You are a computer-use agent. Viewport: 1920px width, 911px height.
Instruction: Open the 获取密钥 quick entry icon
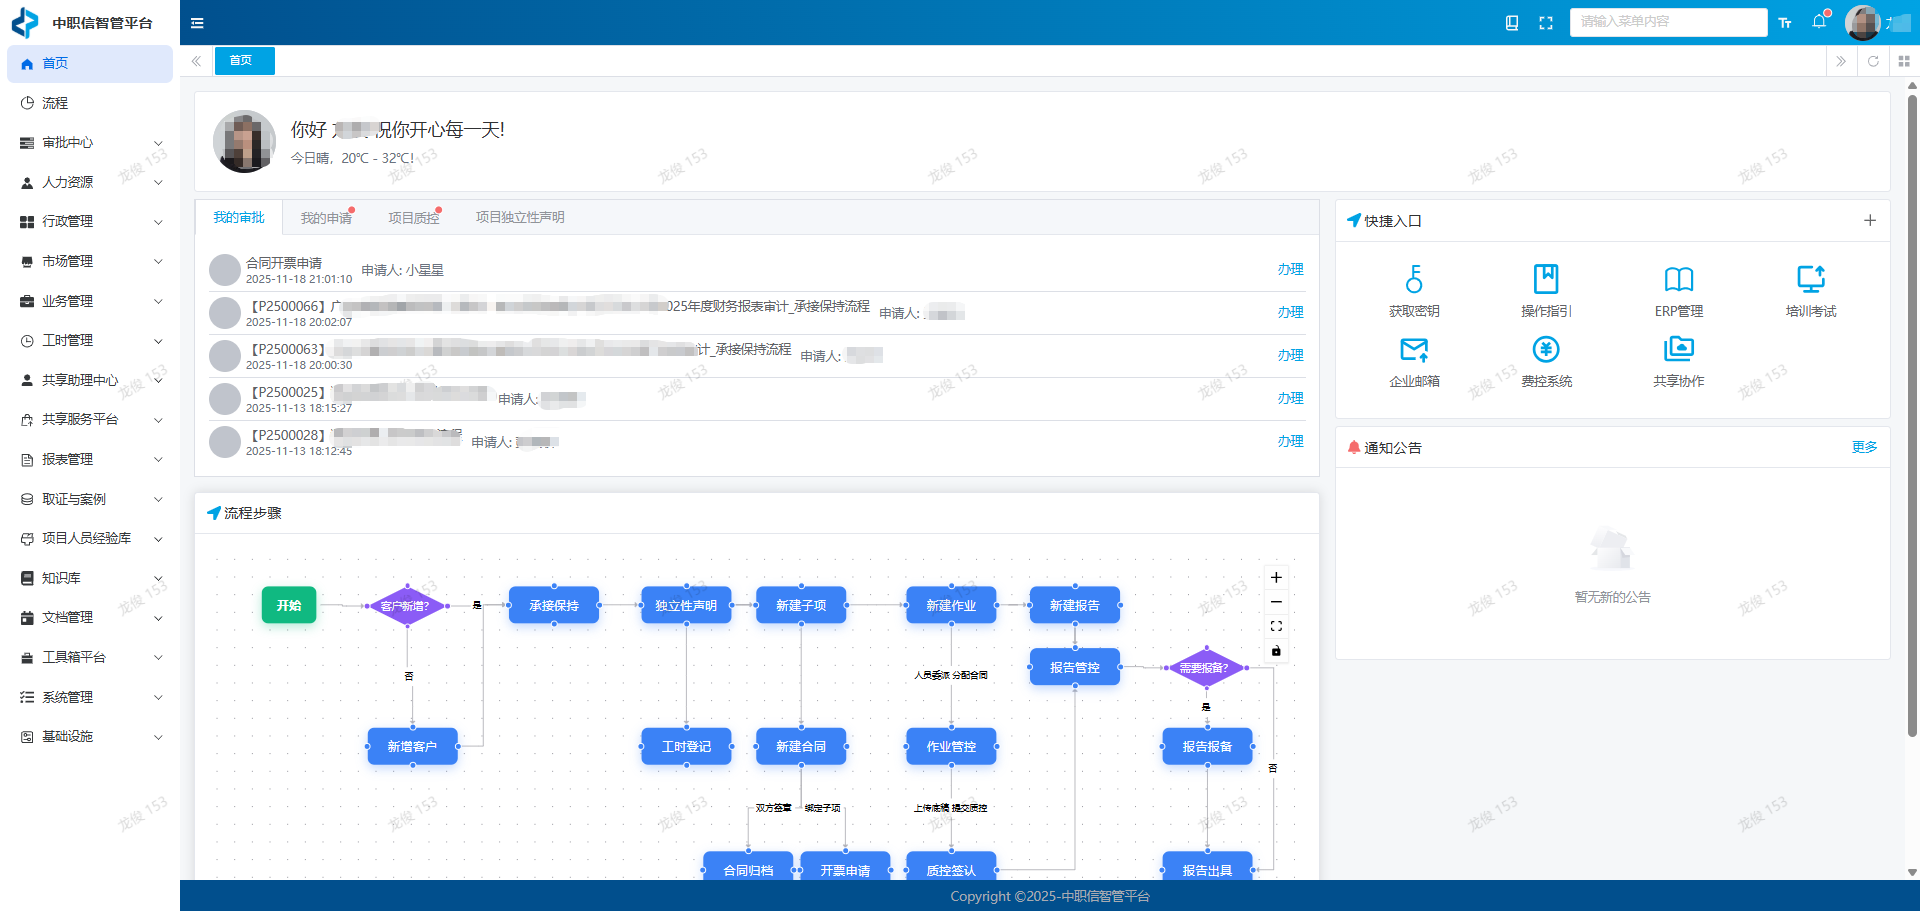coord(1413,279)
